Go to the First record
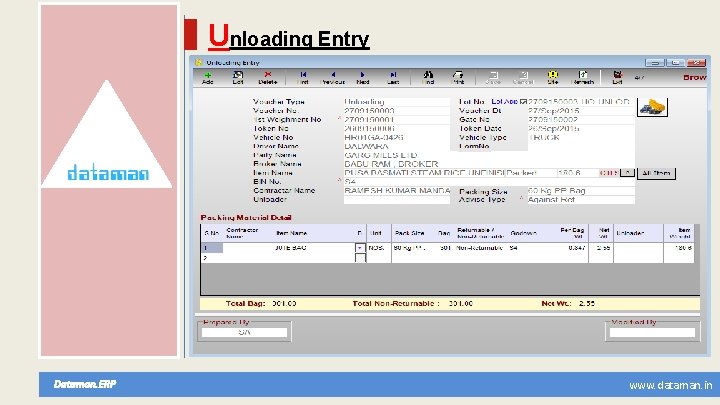 (303, 78)
